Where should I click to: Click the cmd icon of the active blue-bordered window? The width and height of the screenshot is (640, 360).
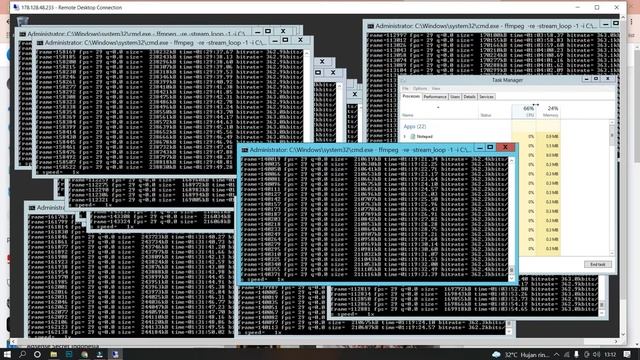pos(244,150)
